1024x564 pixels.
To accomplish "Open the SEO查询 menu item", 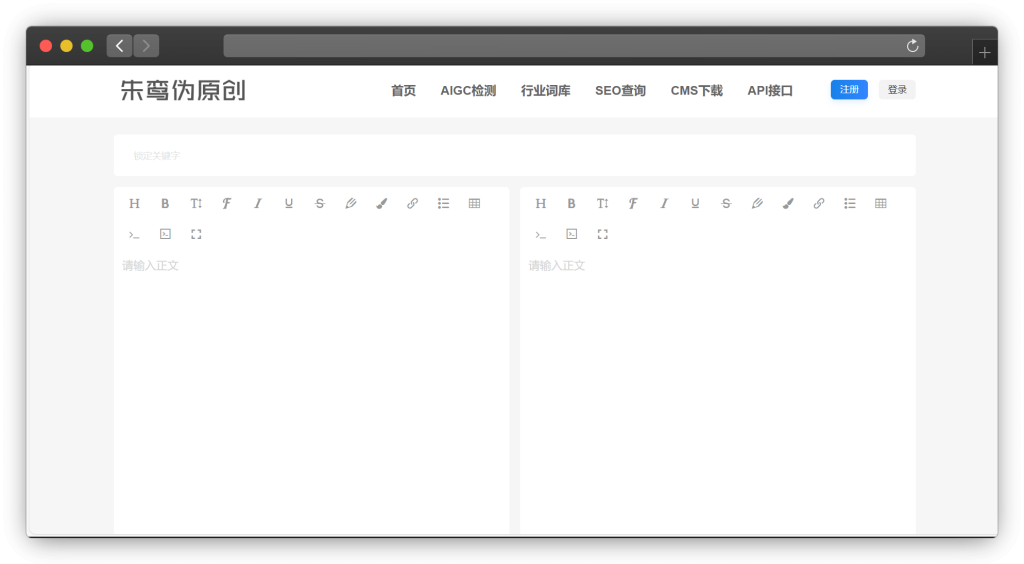I will (x=620, y=91).
